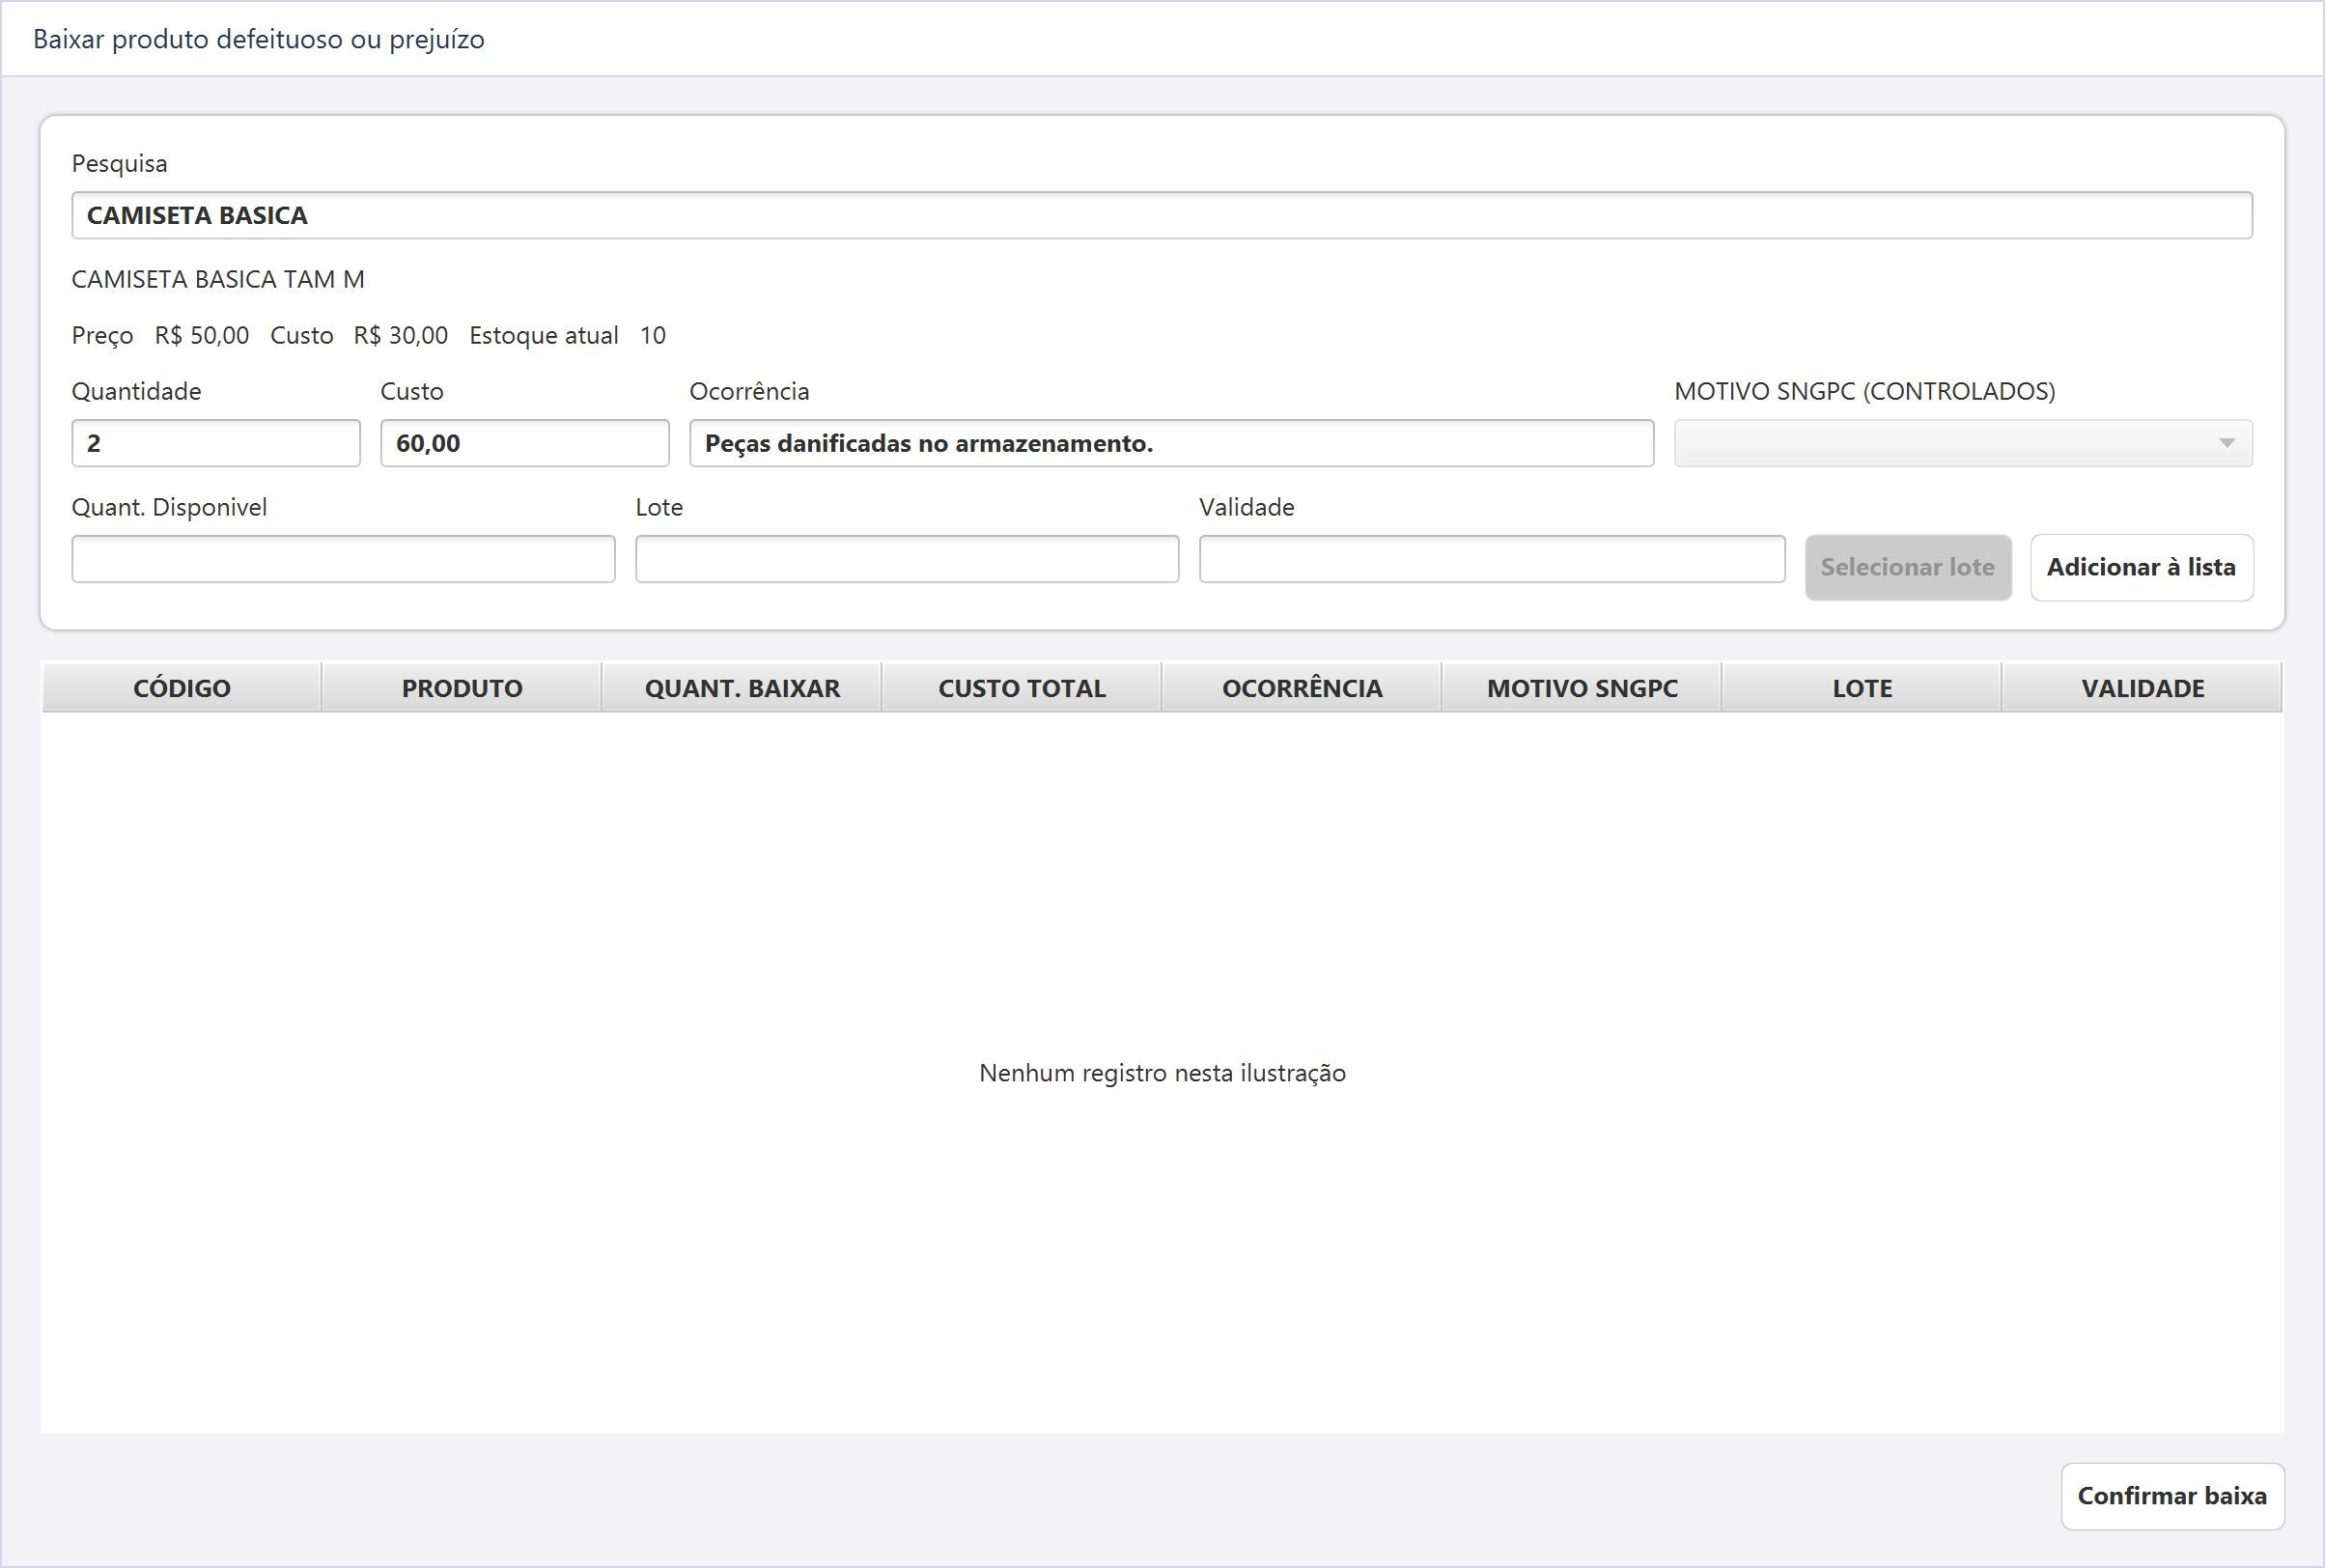
Task: Click MOTIVO SNGPC column header
Action: pyautogui.click(x=1582, y=688)
